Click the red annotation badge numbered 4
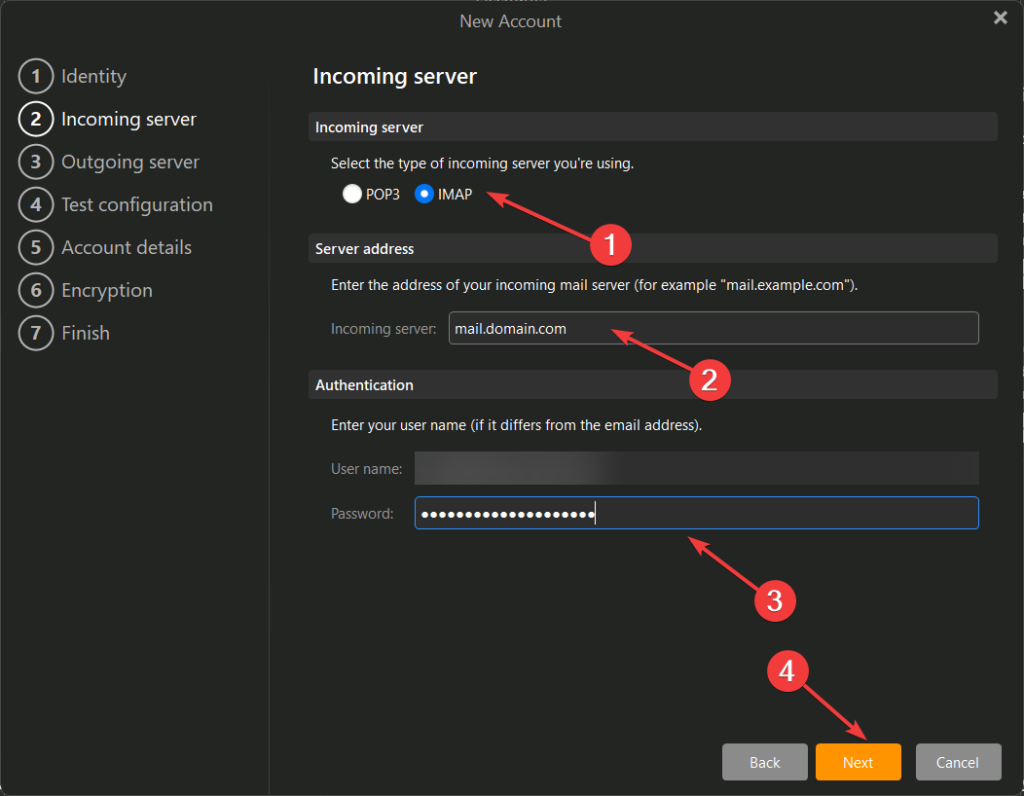1024x796 pixels. coord(787,670)
